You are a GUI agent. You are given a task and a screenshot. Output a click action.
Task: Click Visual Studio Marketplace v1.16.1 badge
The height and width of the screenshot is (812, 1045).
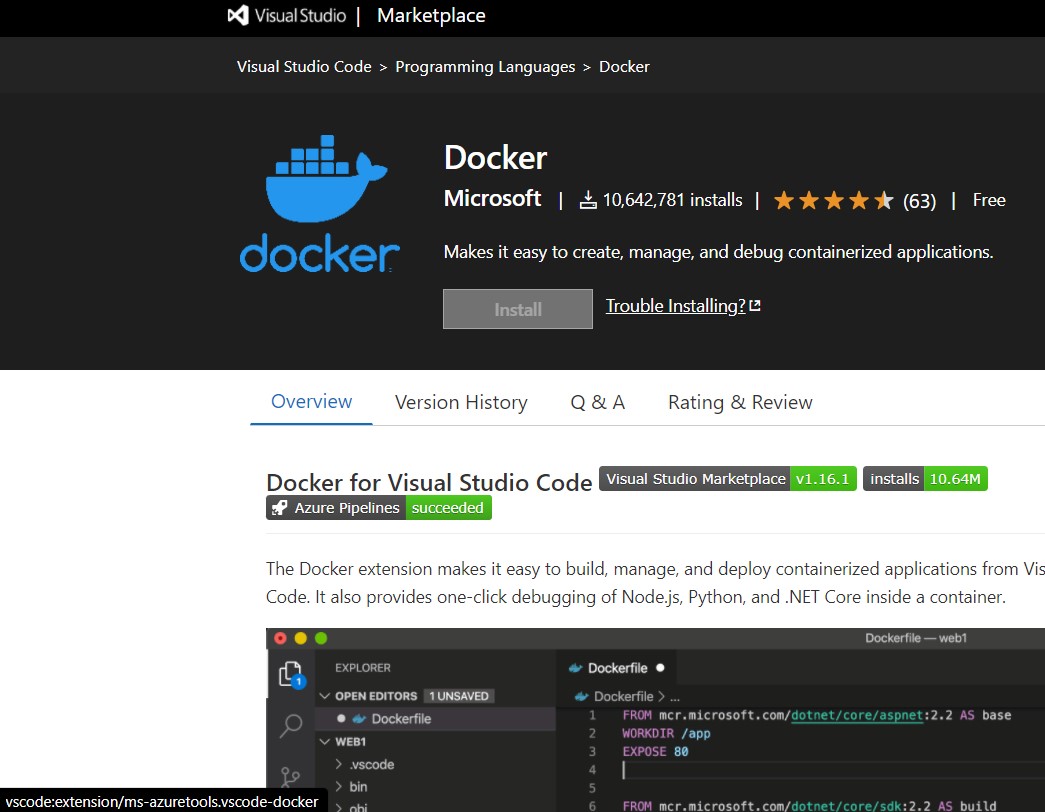[x=728, y=479]
